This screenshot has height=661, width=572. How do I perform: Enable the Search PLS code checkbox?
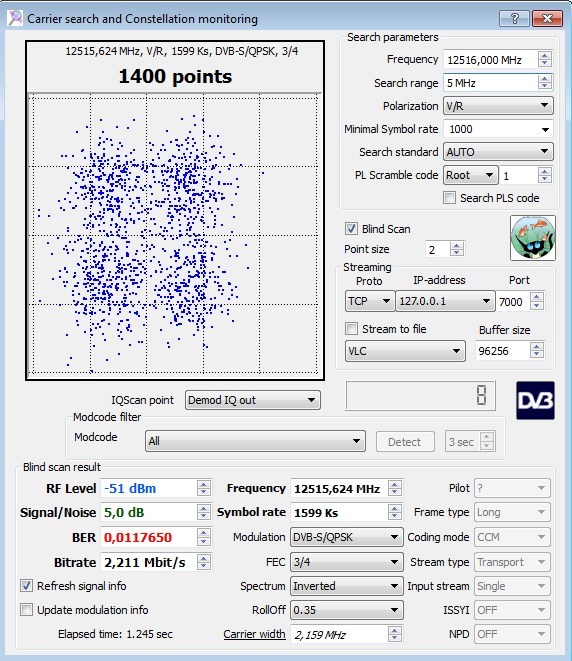coord(449,198)
